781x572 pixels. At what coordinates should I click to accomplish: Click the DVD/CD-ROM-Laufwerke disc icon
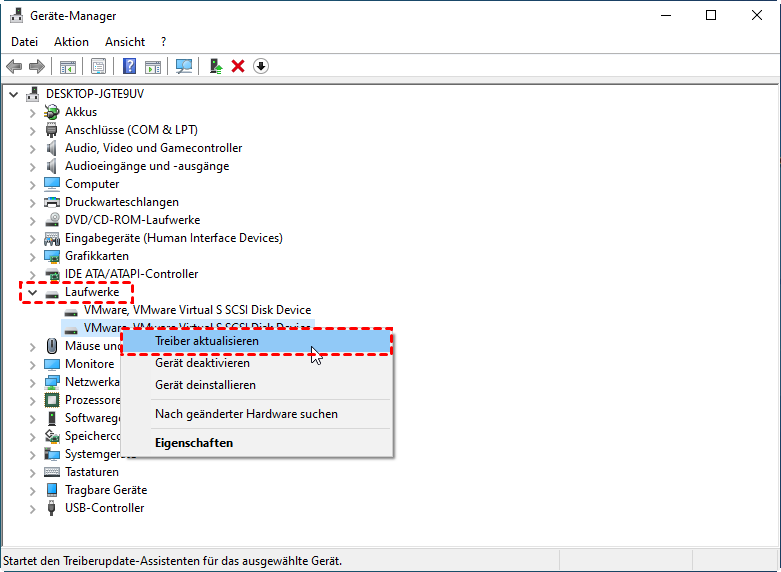[52, 220]
